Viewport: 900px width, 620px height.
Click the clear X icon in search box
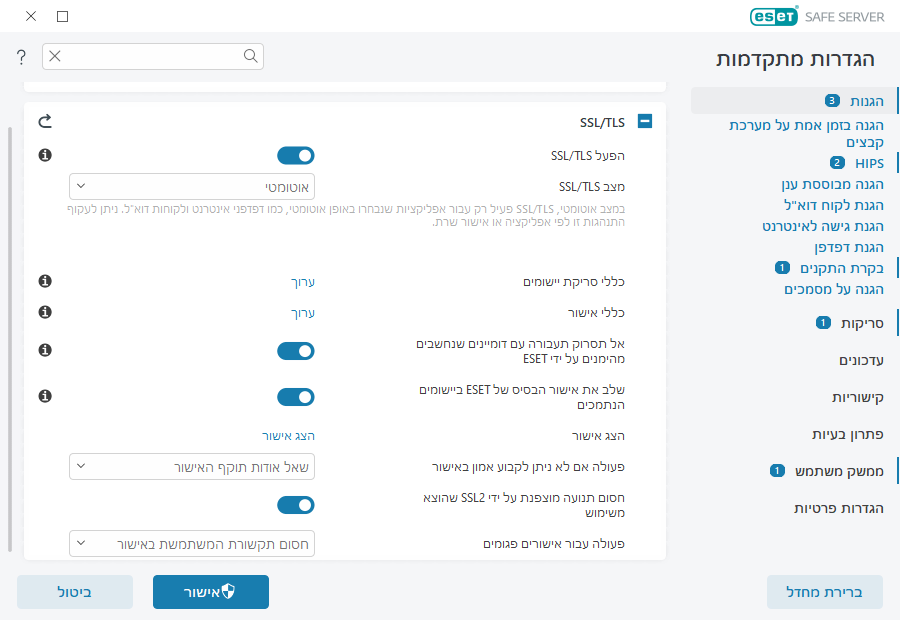click(55, 56)
